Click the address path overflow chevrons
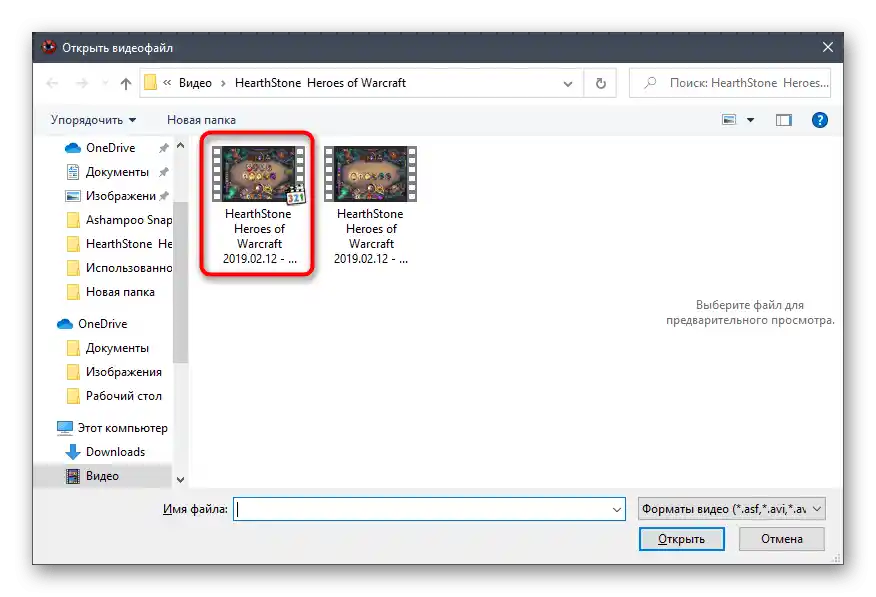876x597 pixels. point(167,83)
